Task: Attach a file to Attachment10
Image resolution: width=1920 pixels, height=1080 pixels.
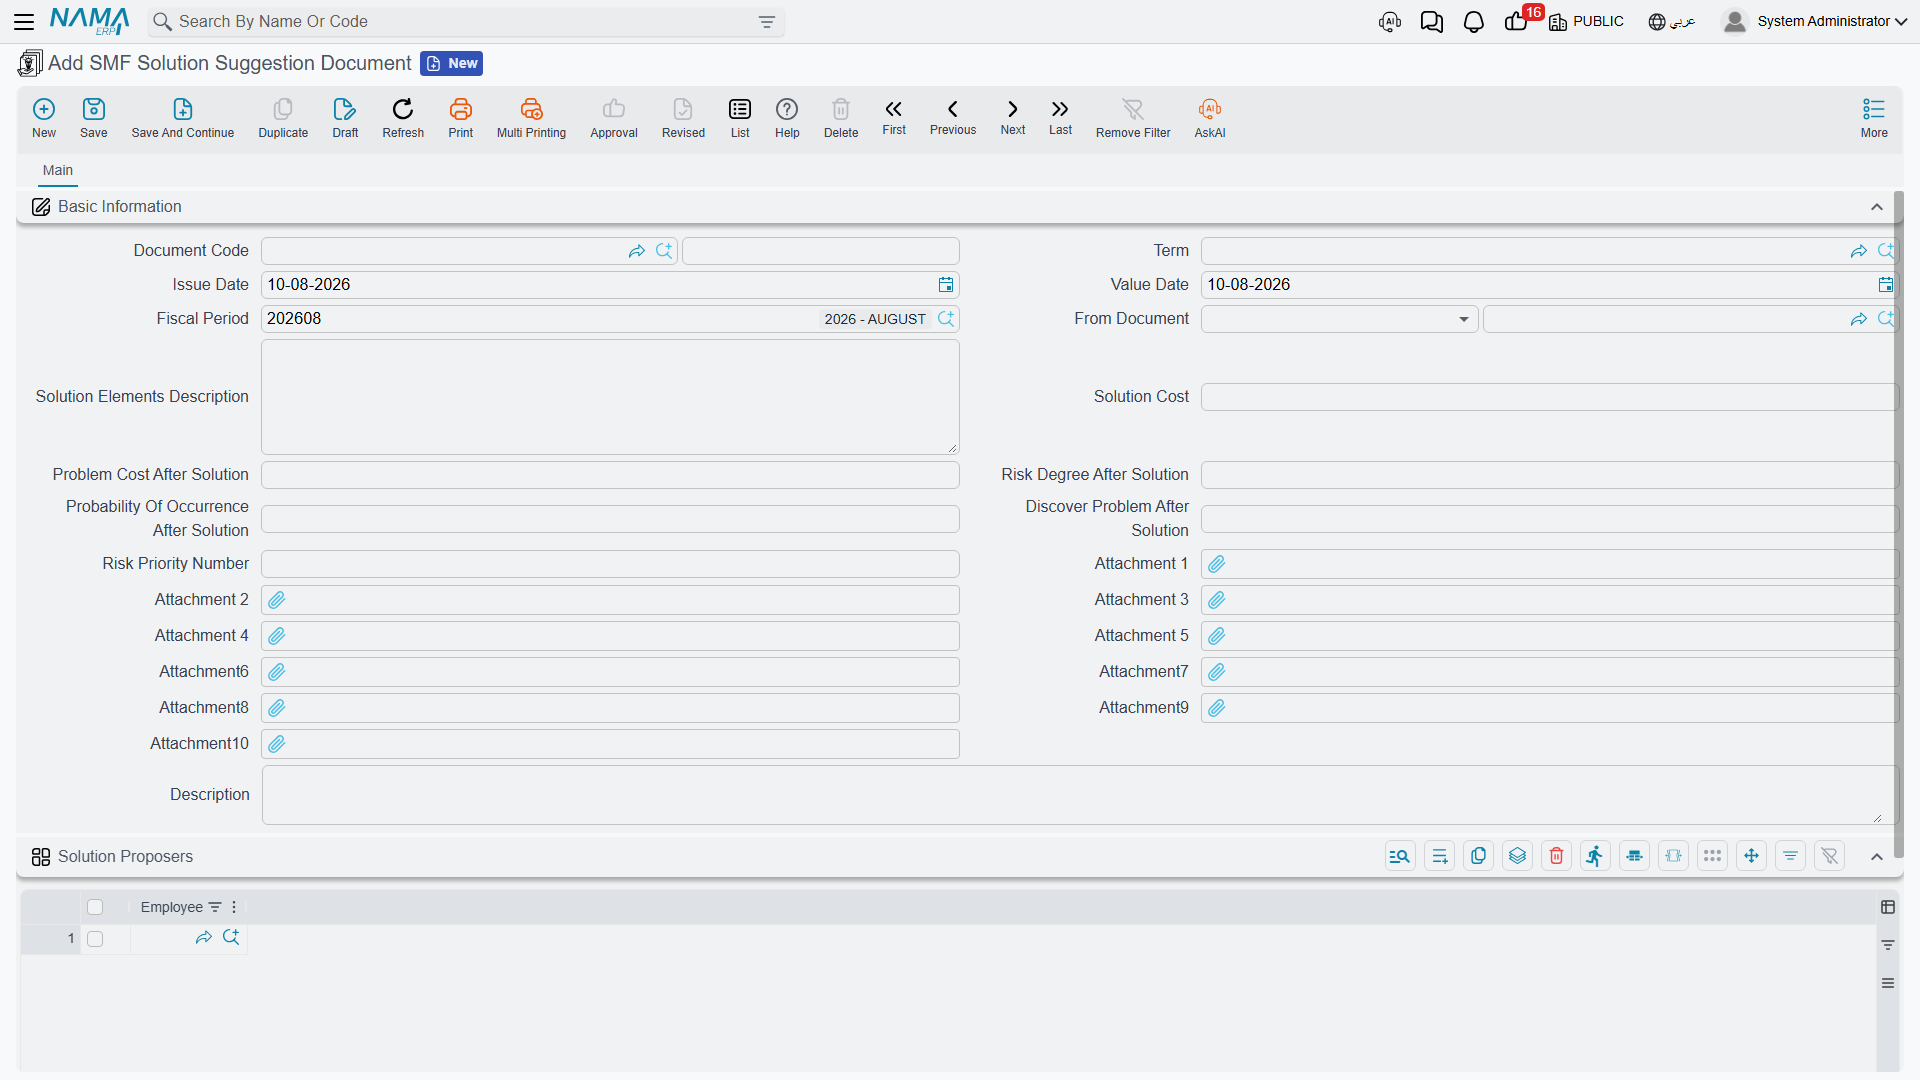Action: (277, 744)
